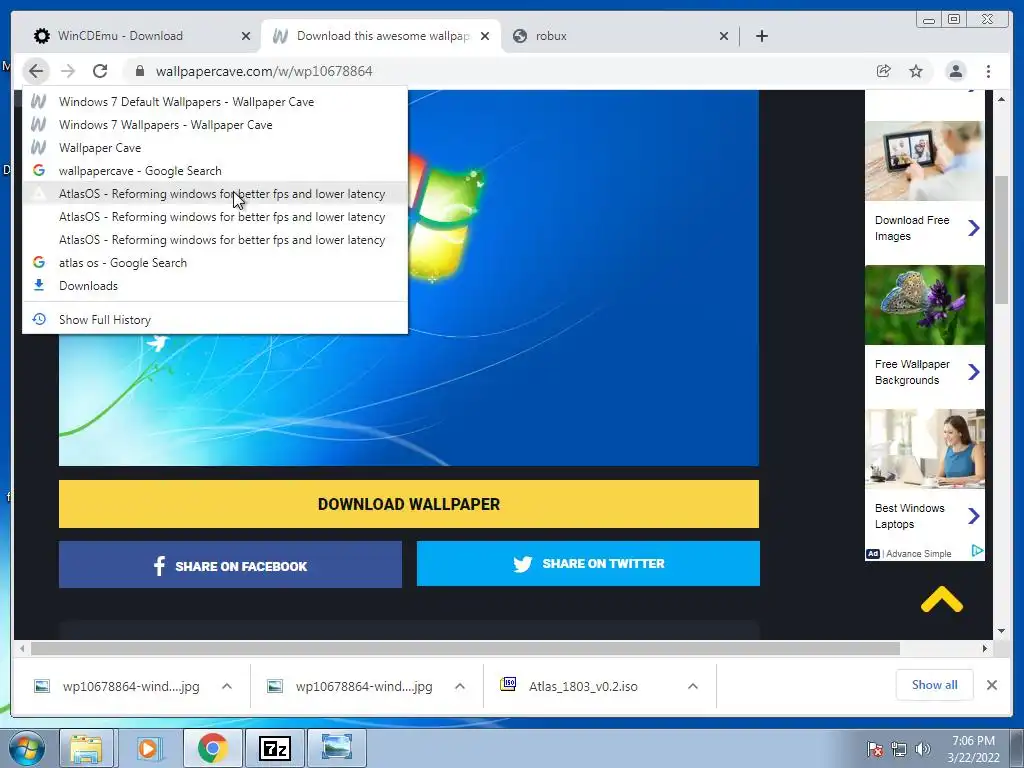Viewport: 1024px width, 768px height.
Task: Click SHARE ON TWITTER button
Action: pyautogui.click(x=588, y=564)
